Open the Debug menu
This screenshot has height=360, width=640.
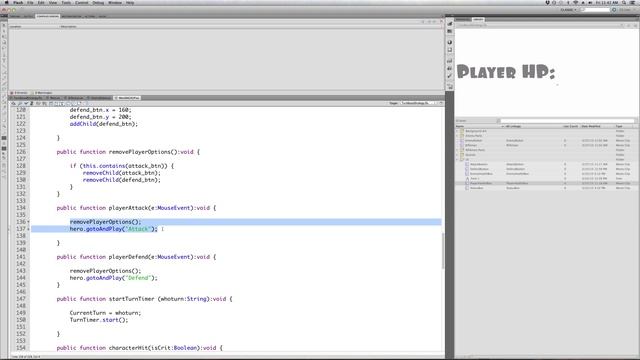click(98, 2)
